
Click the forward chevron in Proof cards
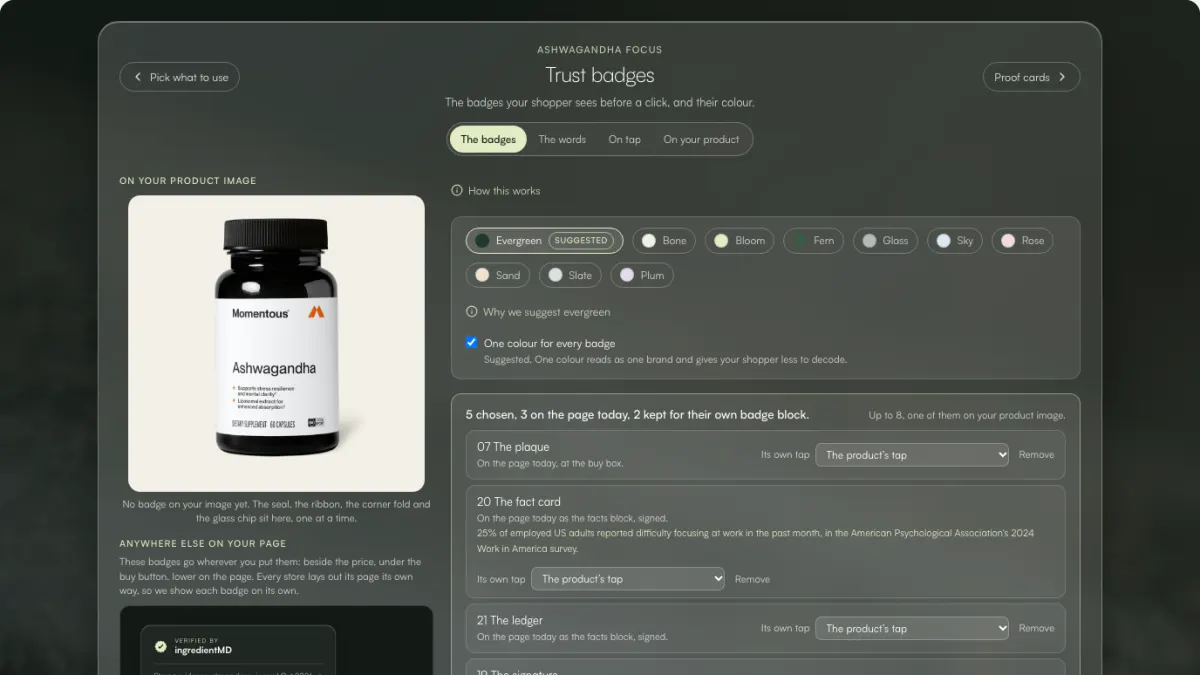pyautogui.click(x=1062, y=77)
